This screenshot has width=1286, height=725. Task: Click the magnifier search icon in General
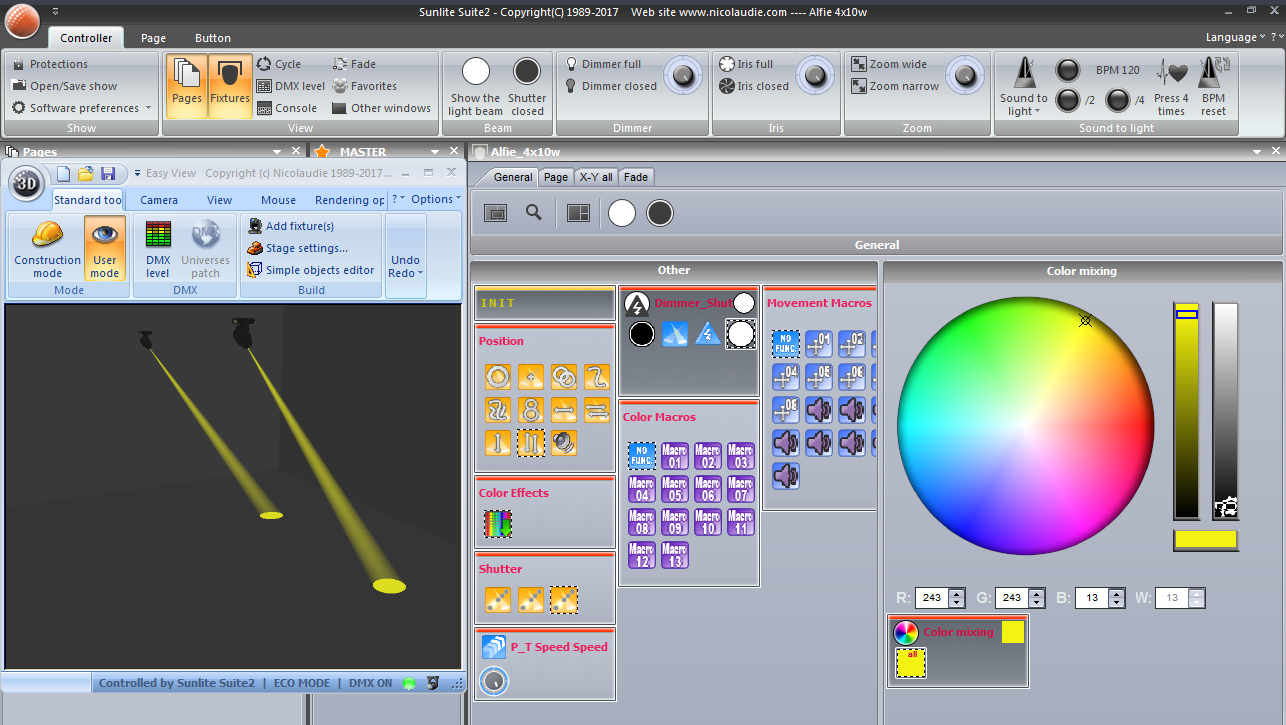[x=534, y=213]
